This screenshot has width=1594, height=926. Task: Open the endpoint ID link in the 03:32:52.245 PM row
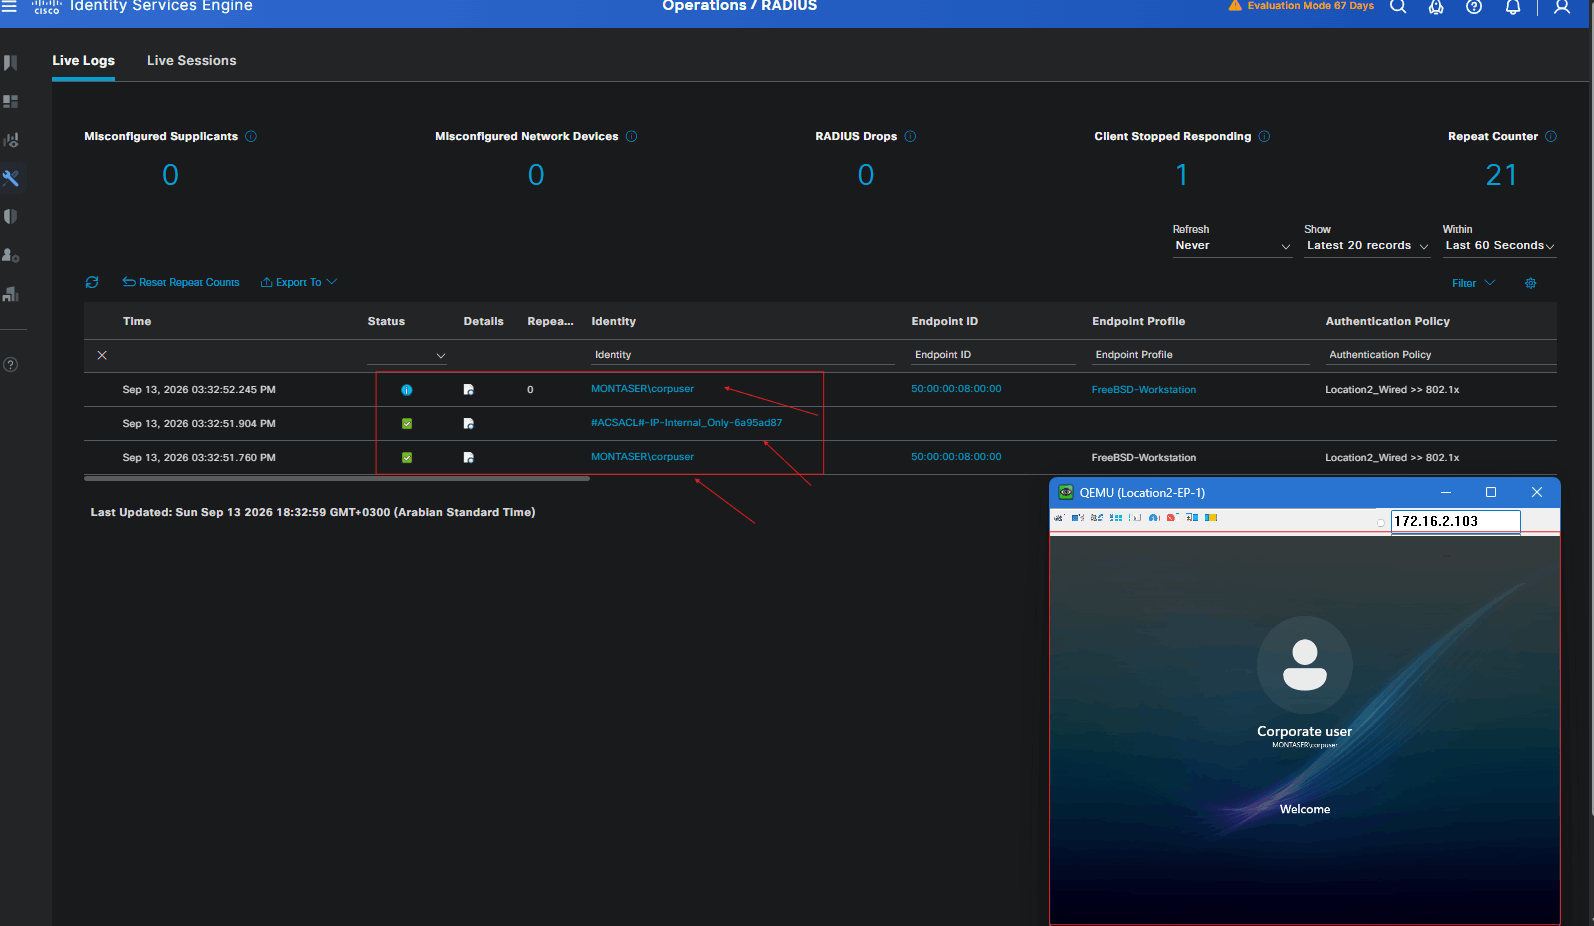[x=956, y=389]
